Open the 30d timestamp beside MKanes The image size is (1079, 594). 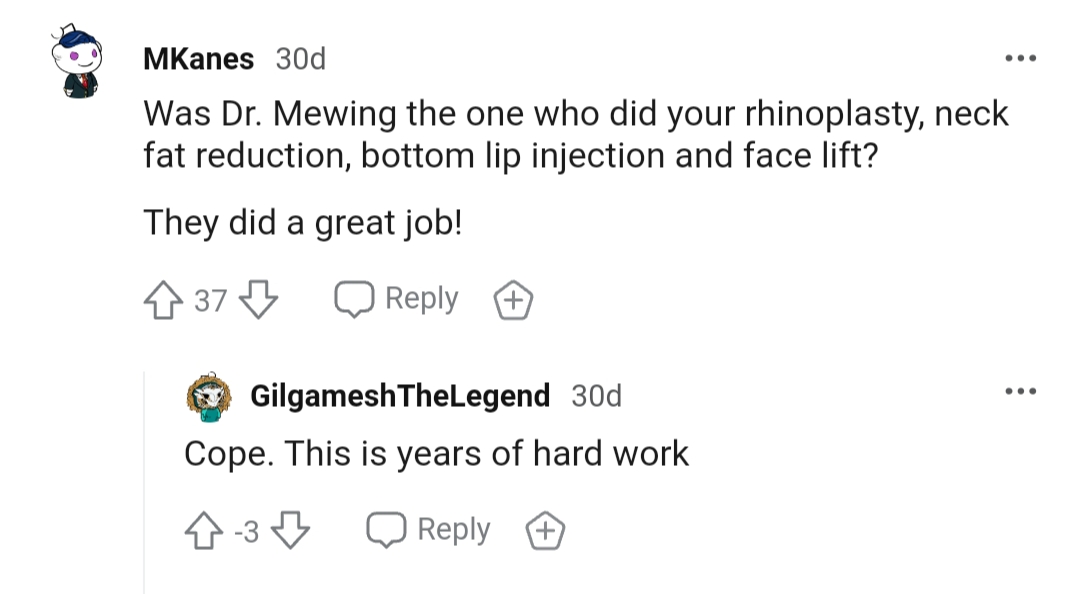[301, 59]
